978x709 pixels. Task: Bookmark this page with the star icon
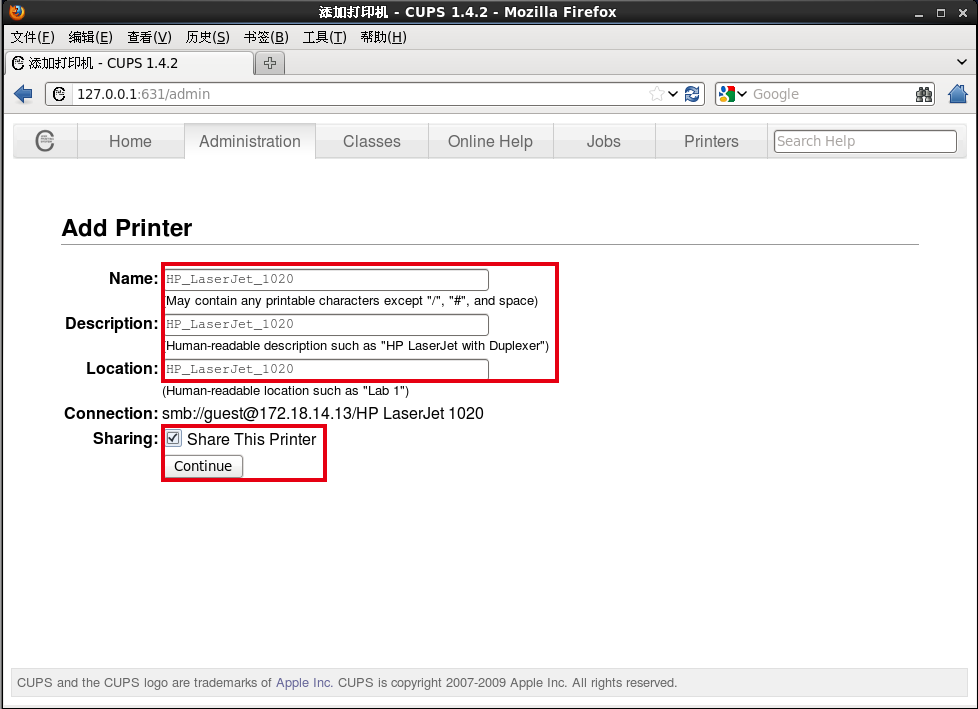tap(656, 94)
